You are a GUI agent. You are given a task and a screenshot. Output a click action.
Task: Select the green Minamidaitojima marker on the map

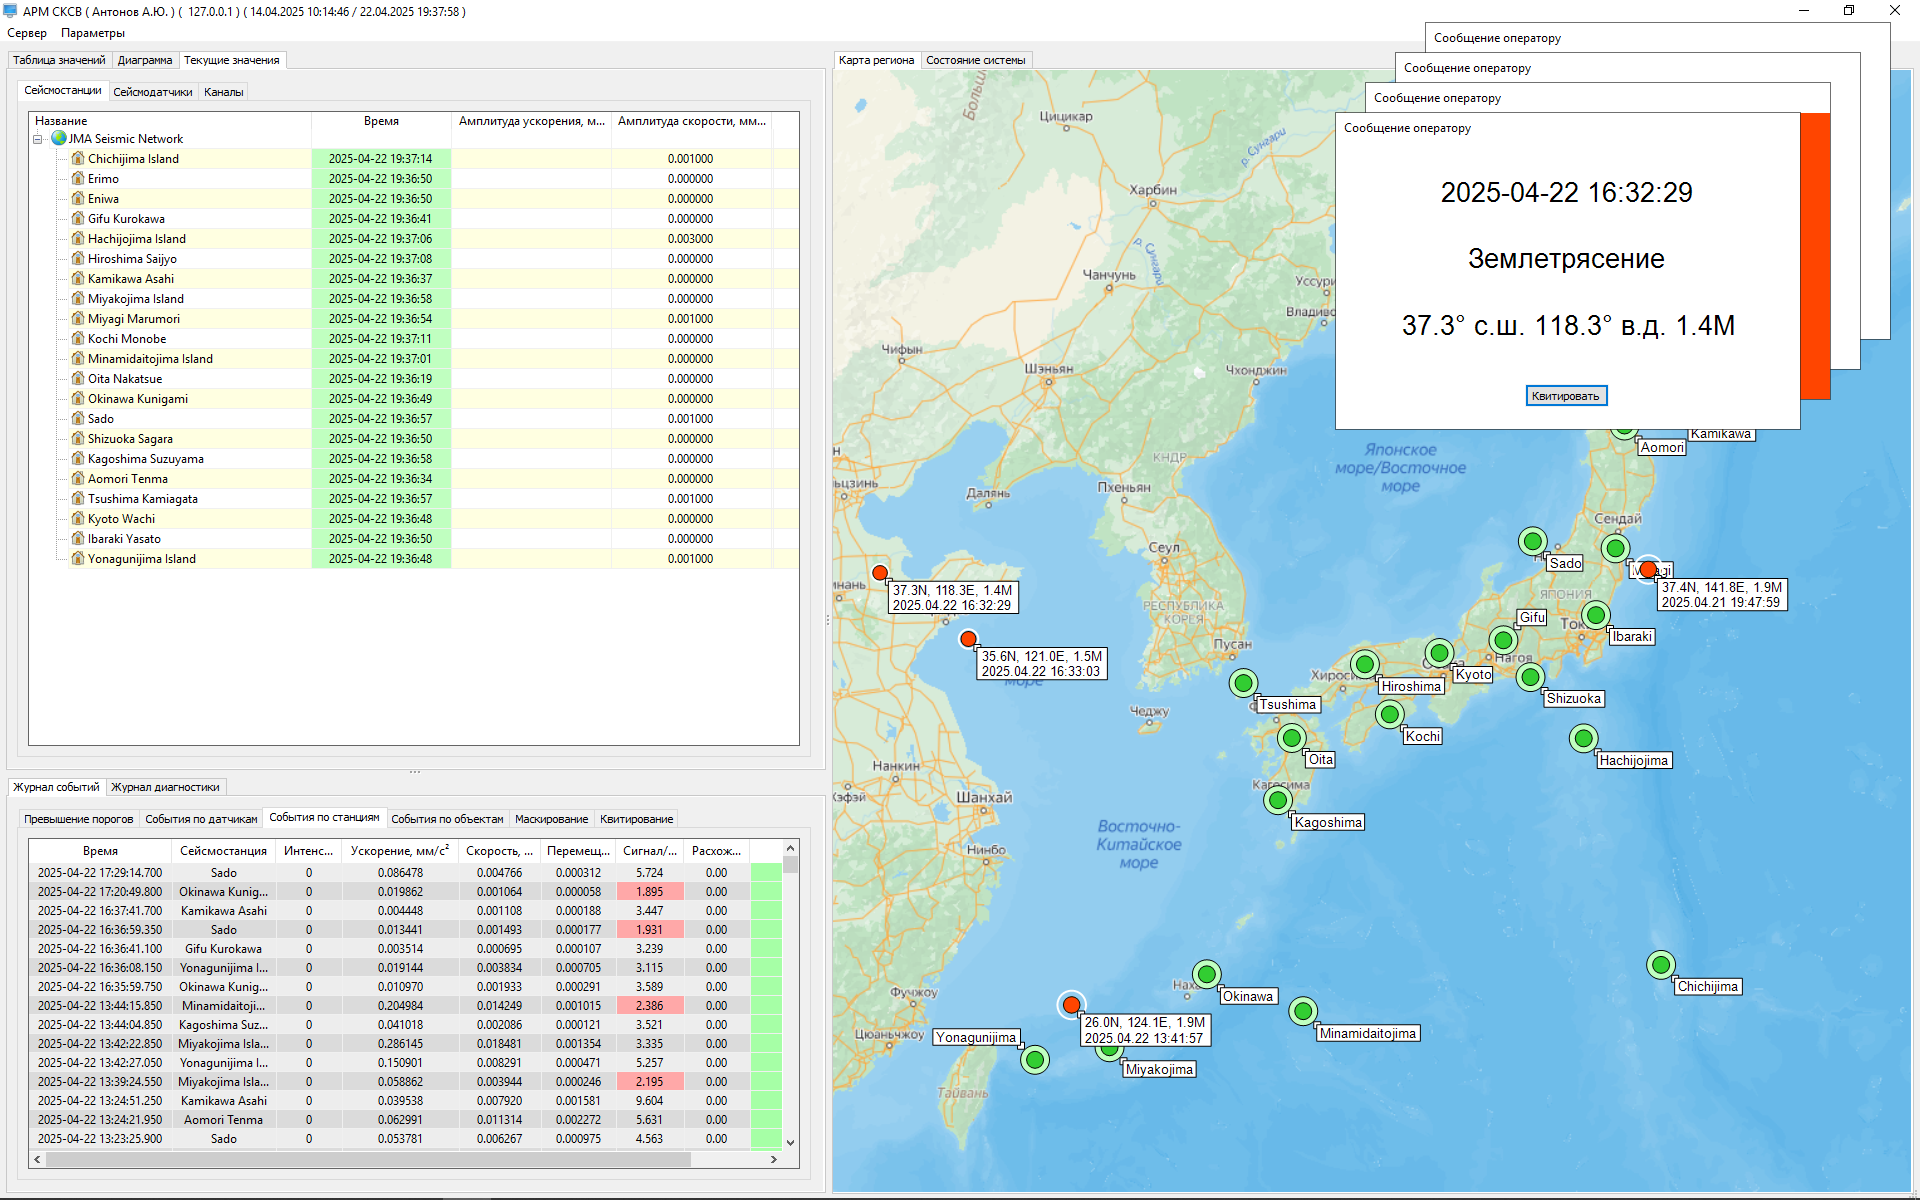point(1303,1011)
